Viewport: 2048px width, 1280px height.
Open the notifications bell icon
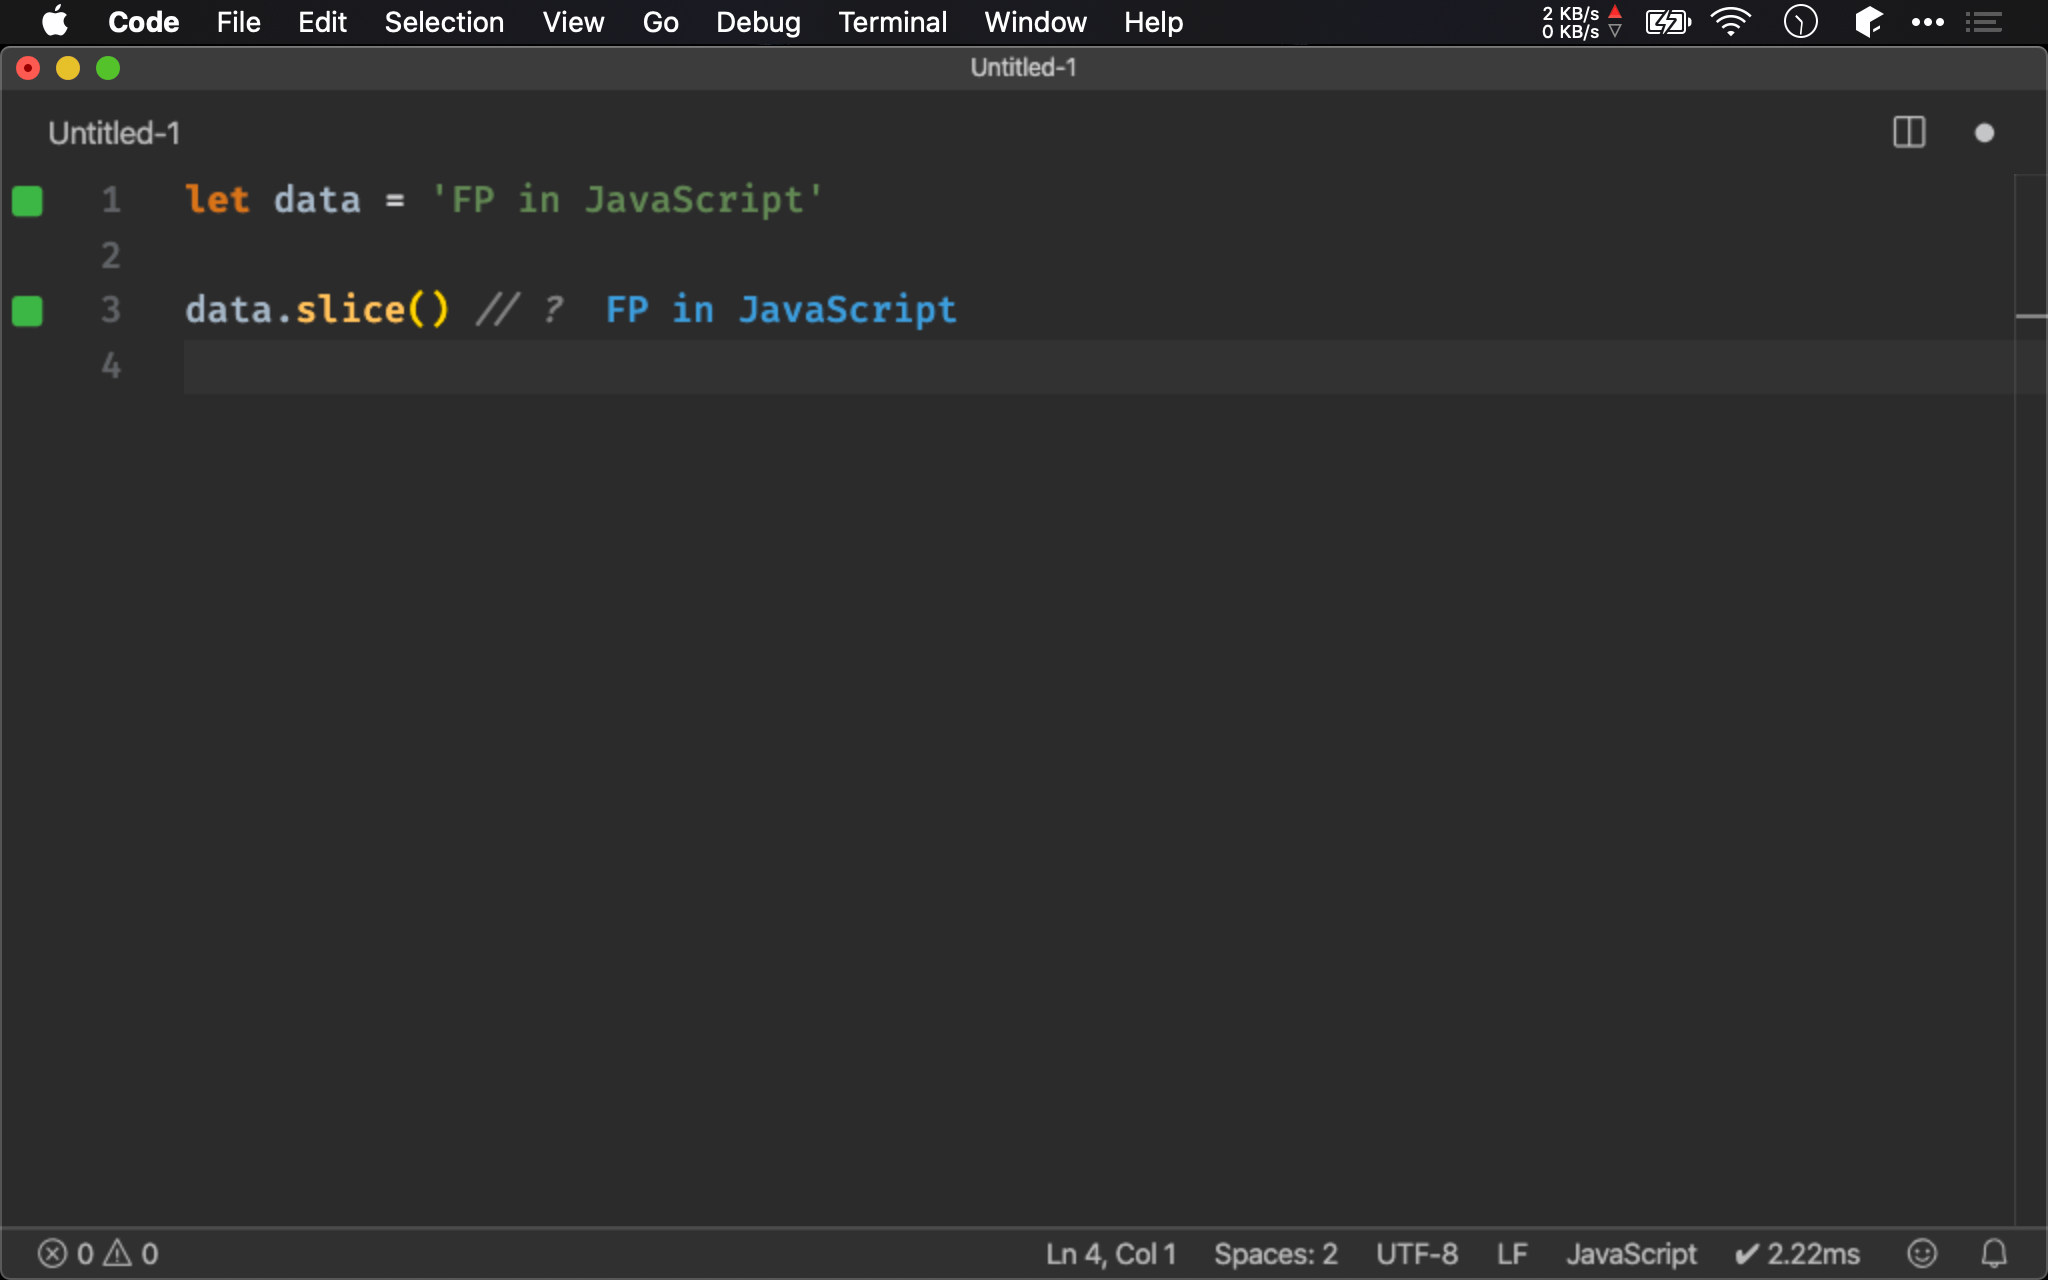(1994, 1253)
